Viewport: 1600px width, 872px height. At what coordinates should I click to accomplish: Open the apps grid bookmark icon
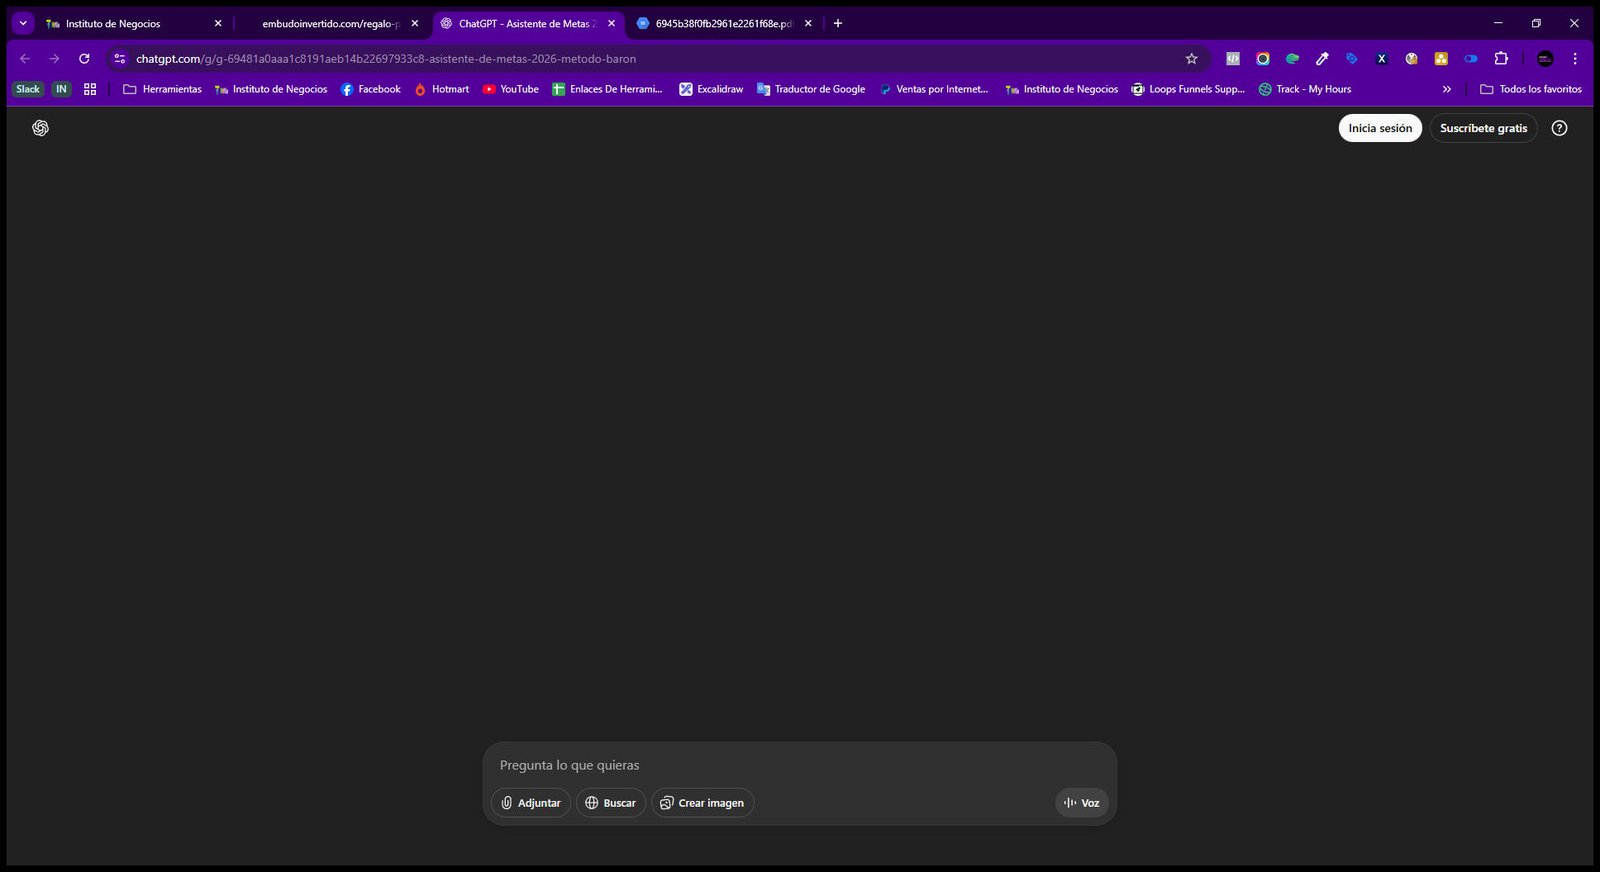[90, 89]
